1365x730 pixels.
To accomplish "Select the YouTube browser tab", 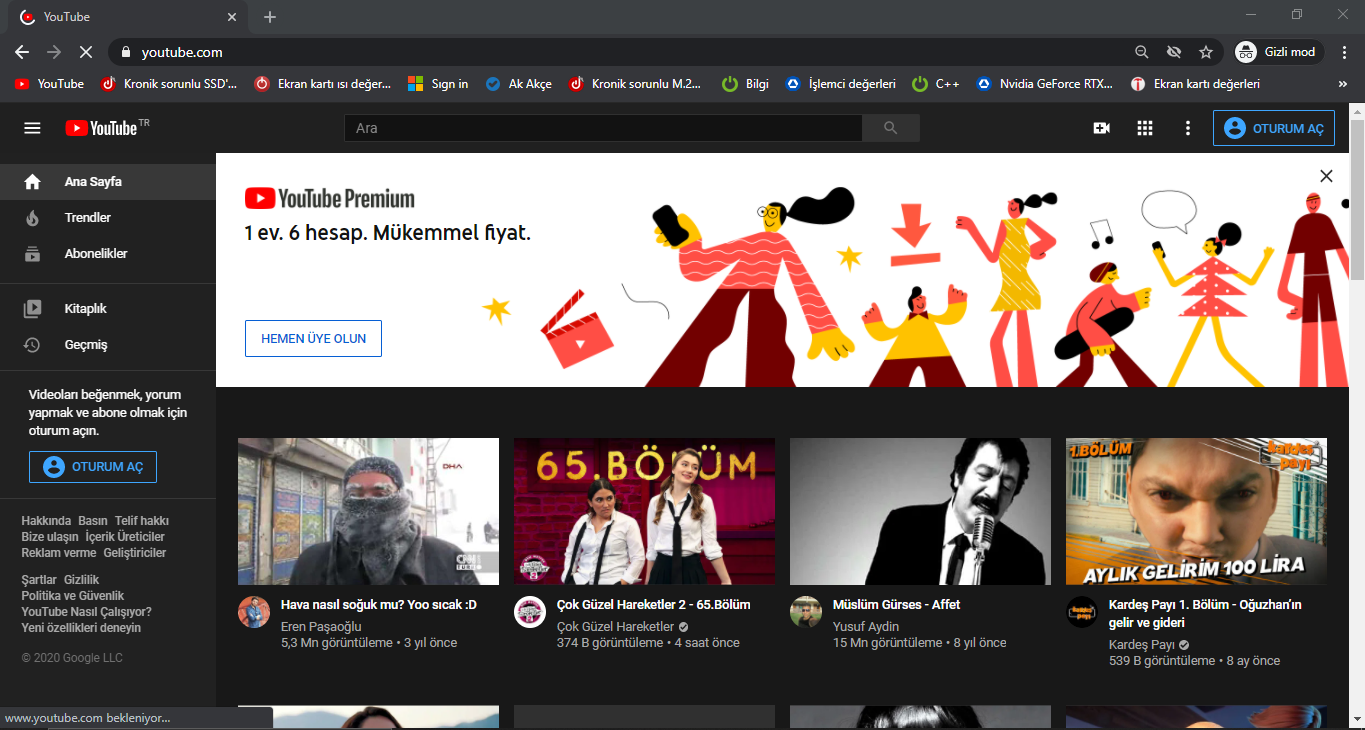I will [x=130, y=17].
